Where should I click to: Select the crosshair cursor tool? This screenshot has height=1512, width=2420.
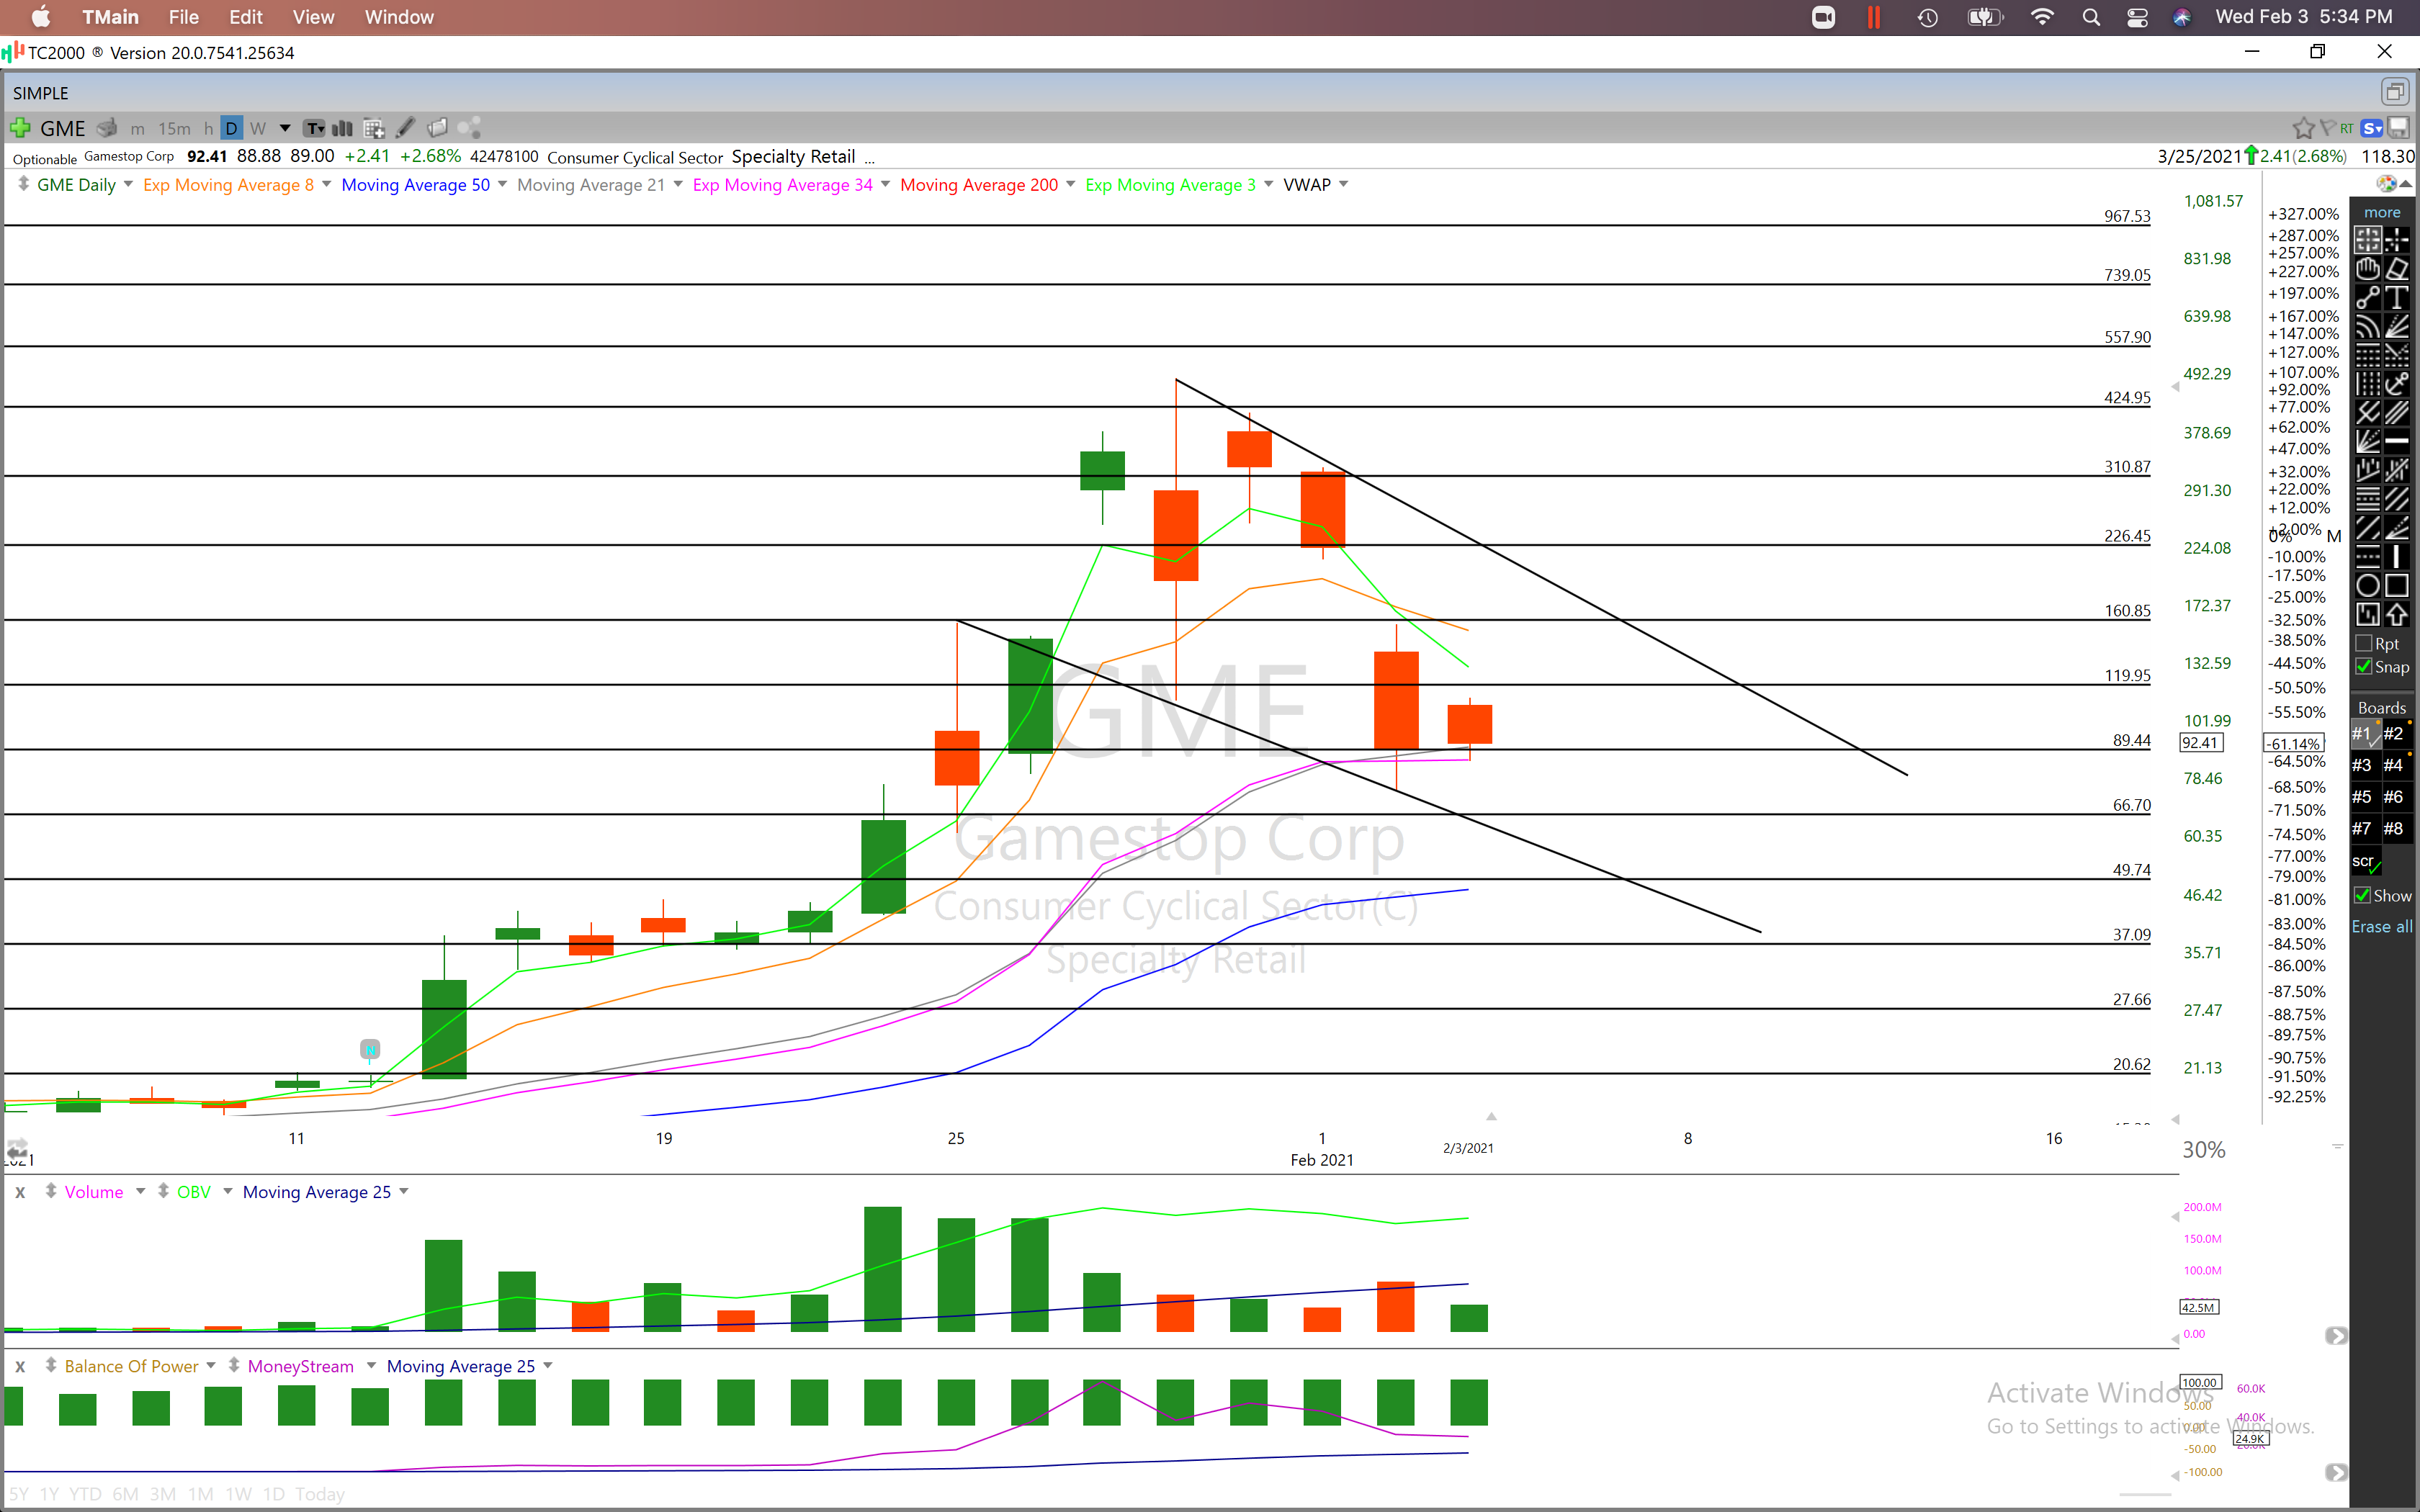pos(2397,240)
